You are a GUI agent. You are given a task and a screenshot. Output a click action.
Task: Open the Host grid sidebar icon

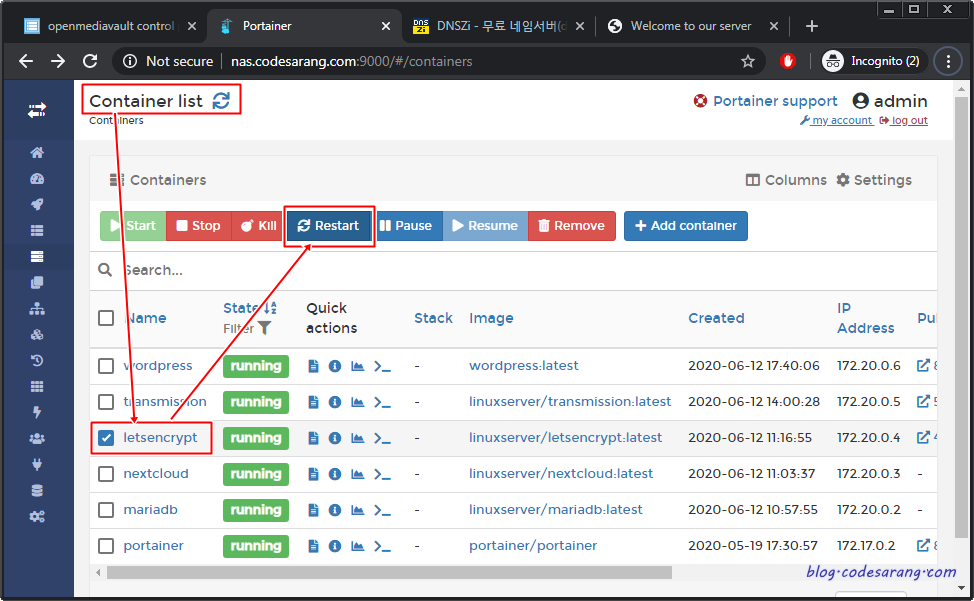click(37, 386)
